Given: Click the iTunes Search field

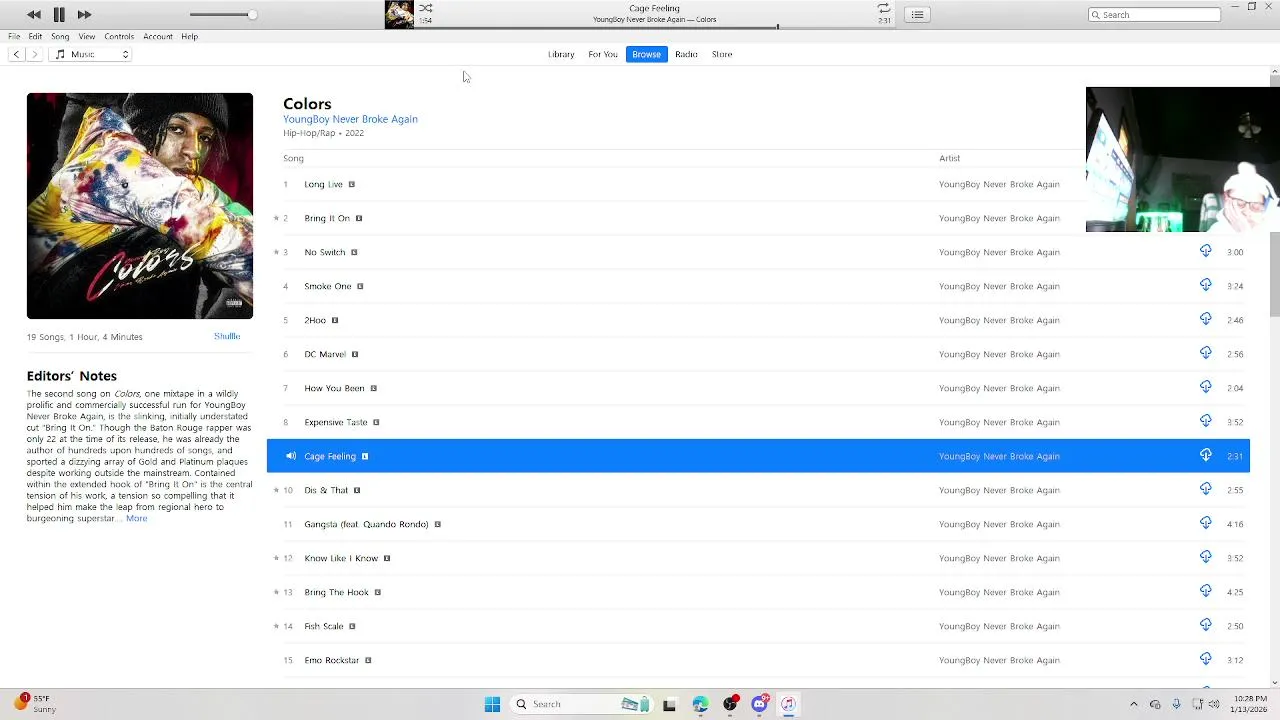Looking at the screenshot, I should [x=1154, y=14].
